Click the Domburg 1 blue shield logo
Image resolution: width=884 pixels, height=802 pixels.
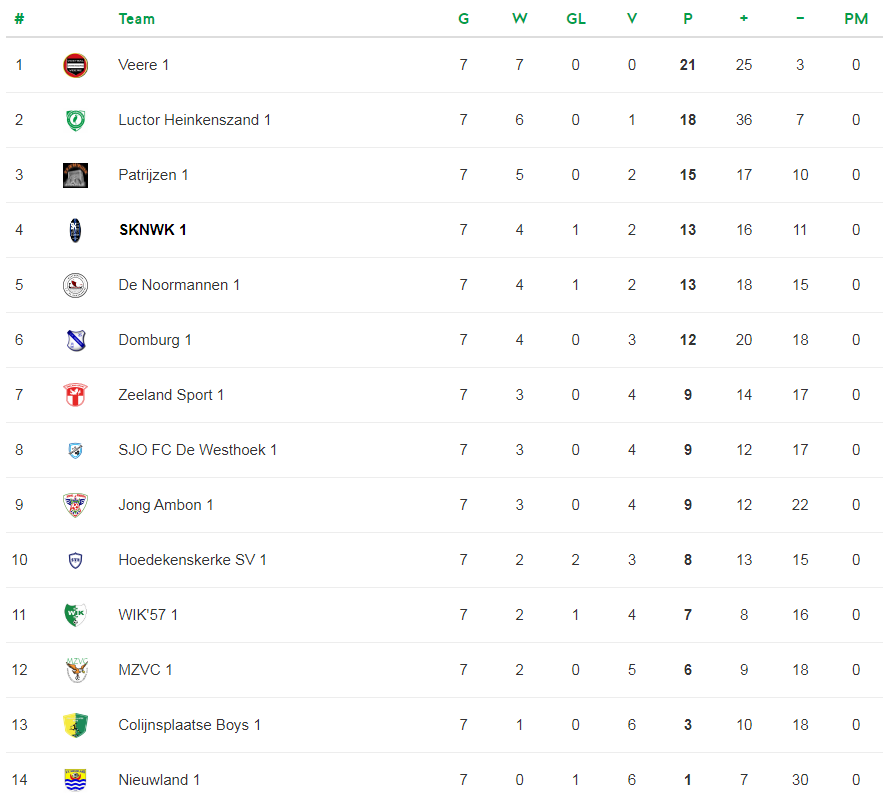coord(76,340)
